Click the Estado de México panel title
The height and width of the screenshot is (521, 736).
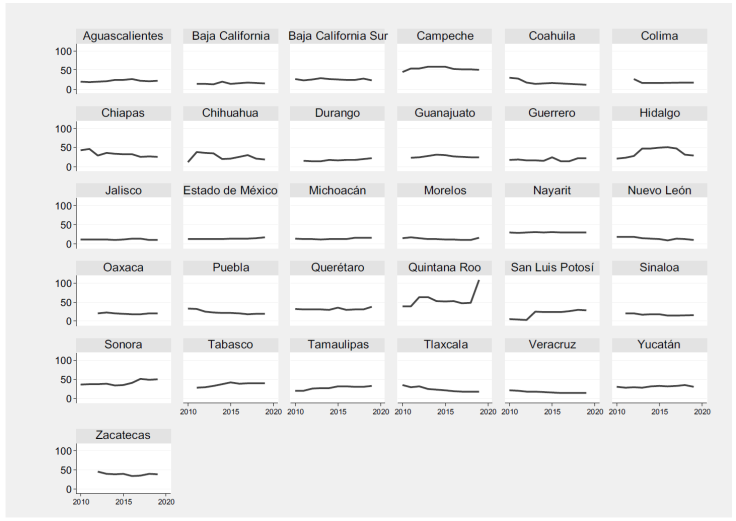click(231, 191)
